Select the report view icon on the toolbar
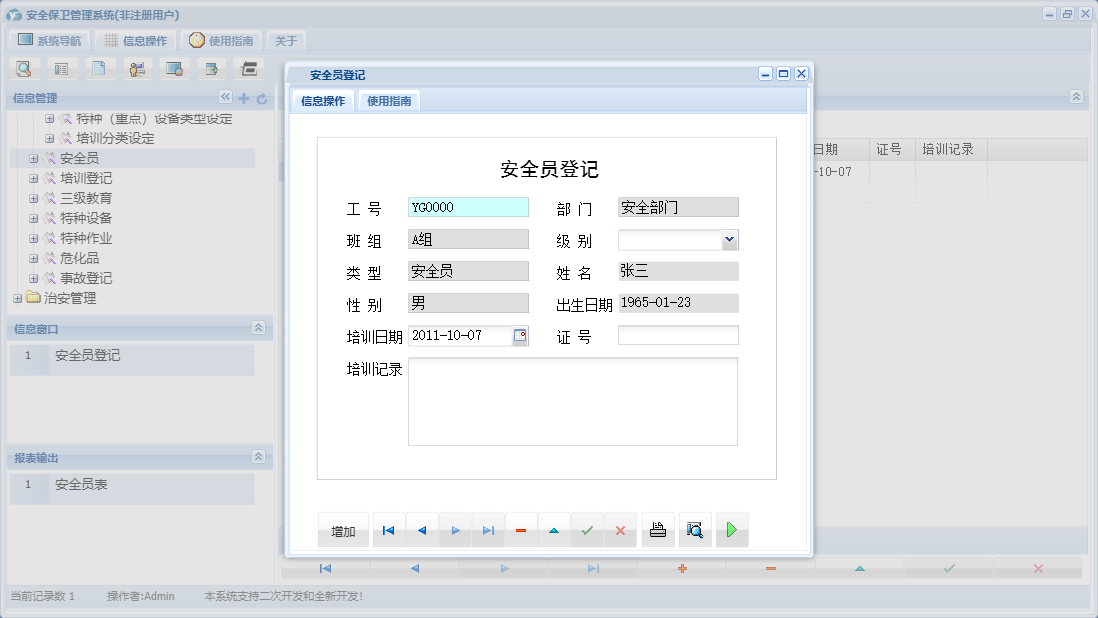Image resolution: width=1098 pixels, height=618 pixels. (x=62, y=68)
